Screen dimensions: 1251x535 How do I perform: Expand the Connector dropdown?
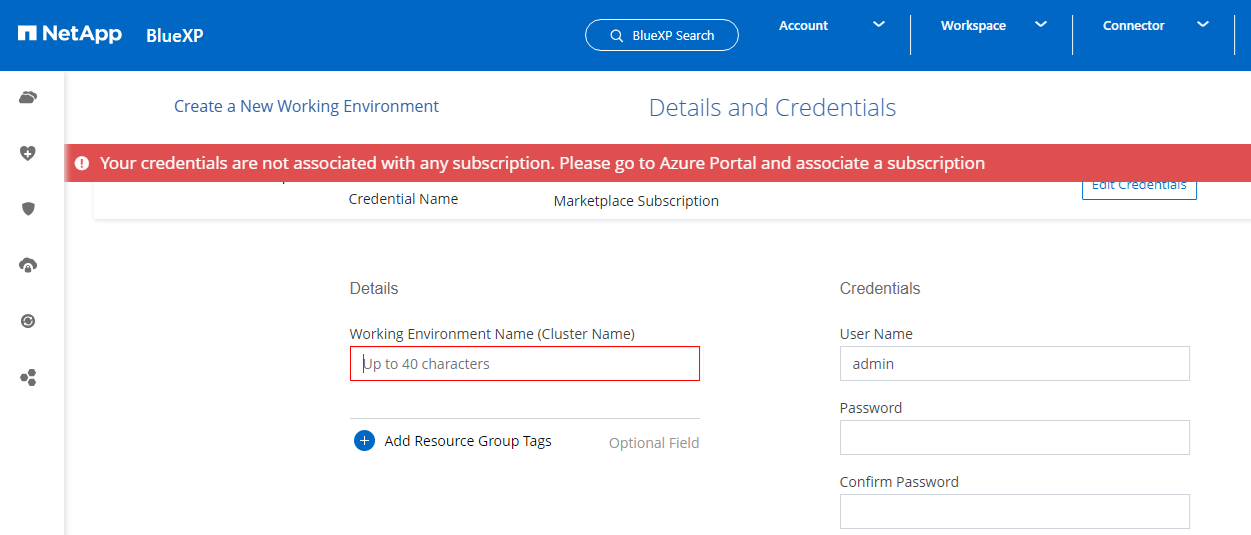pos(1155,26)
